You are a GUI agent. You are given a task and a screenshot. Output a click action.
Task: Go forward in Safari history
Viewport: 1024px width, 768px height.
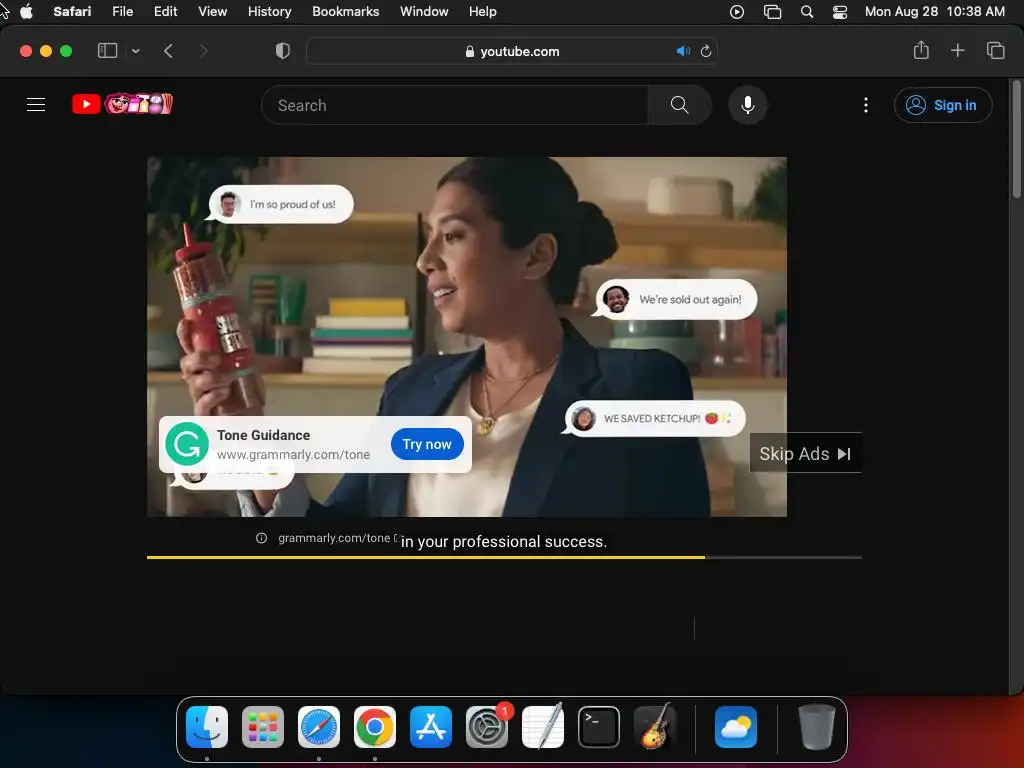[203, 50]
